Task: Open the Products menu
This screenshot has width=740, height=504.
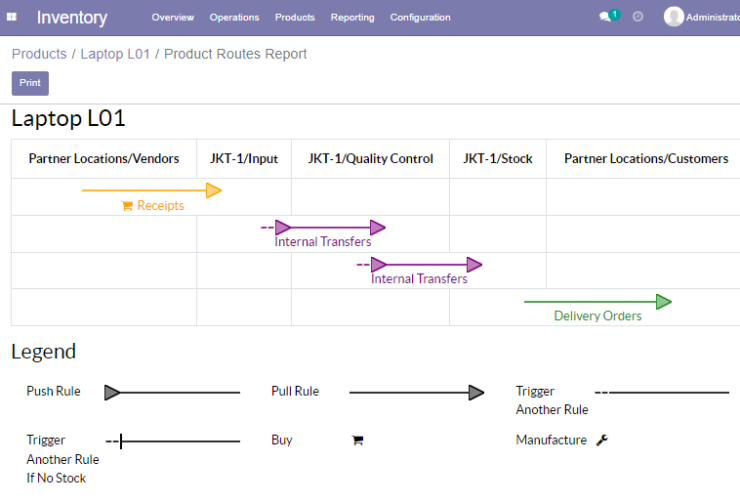Action: click(295, 17)
